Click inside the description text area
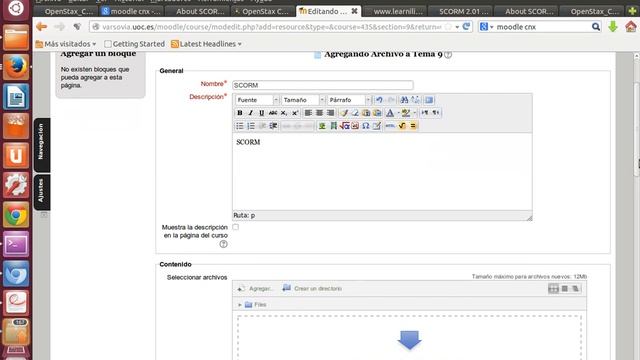The width and height of the screenshot is (640, 360). click(382, 172)
